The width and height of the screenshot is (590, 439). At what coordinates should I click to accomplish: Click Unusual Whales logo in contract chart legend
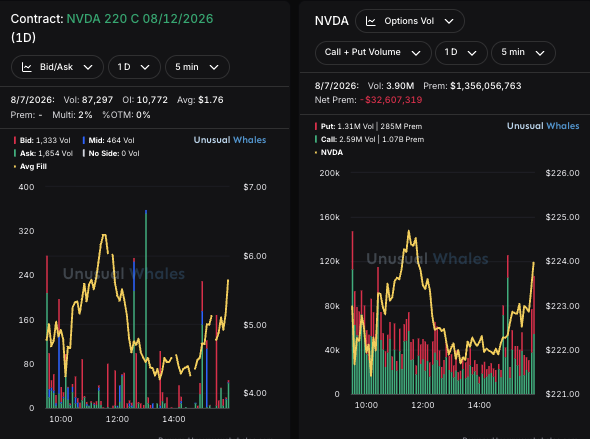tap(230, 140)
